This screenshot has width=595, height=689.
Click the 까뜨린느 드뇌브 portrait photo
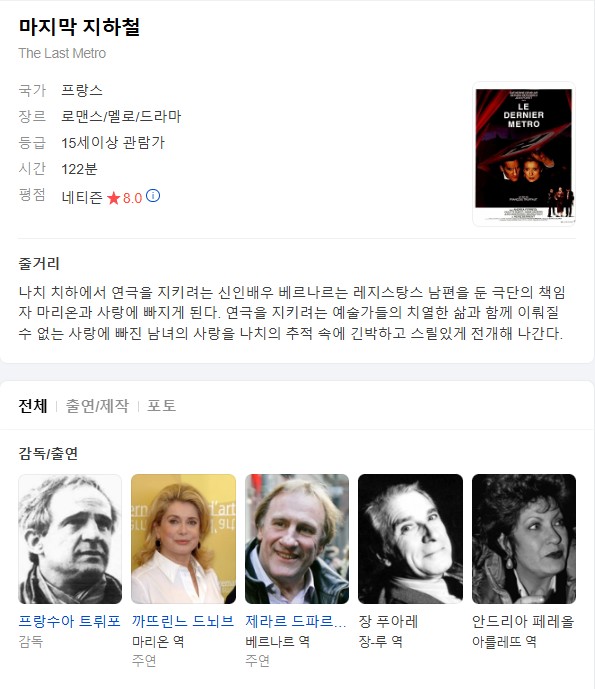183,539
